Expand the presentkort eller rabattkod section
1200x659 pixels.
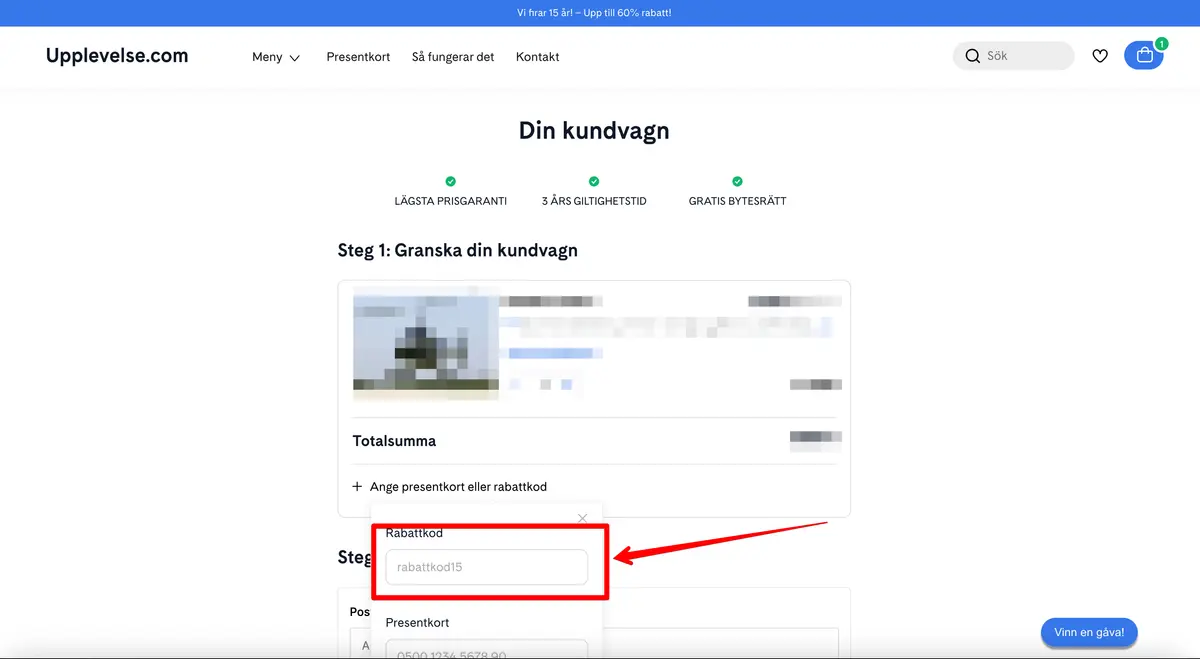(x=457, y=486)
